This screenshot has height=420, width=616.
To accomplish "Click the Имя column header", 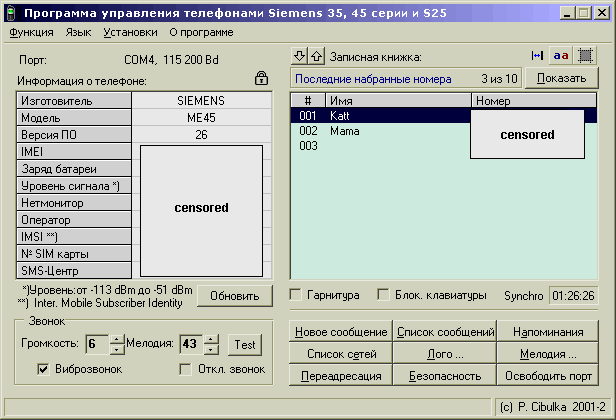I will [x=398, y=101].
